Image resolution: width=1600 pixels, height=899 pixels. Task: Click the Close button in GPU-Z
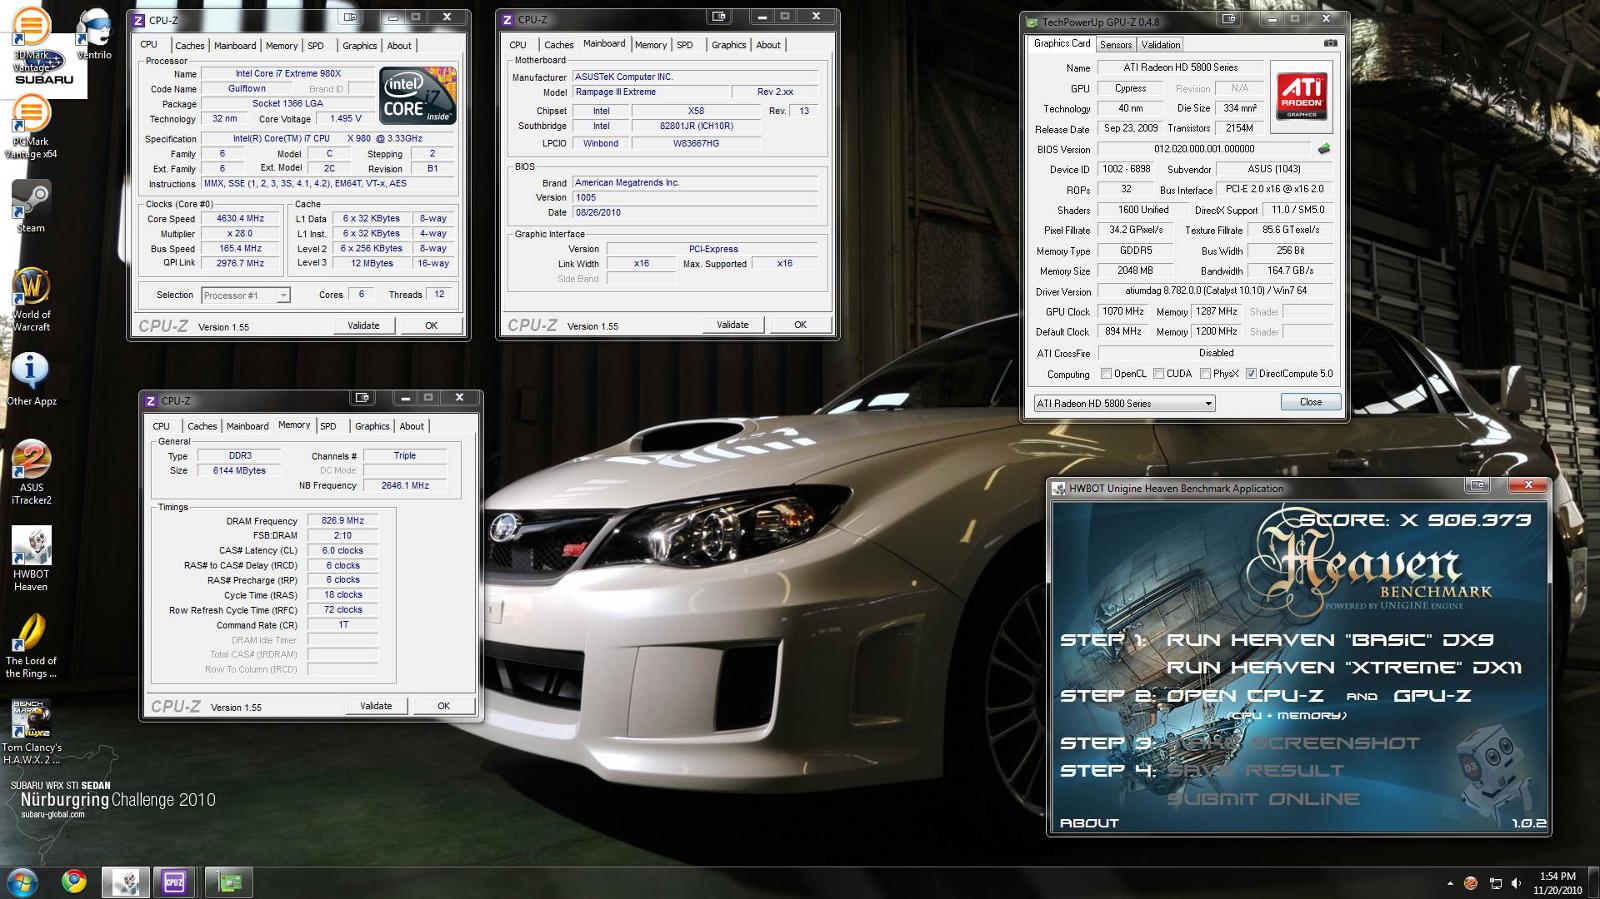[1311, 402]
